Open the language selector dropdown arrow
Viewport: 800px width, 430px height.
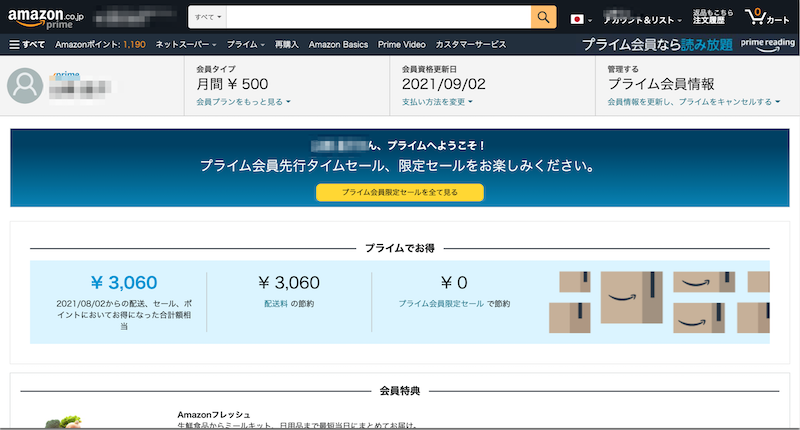point(589,20)
